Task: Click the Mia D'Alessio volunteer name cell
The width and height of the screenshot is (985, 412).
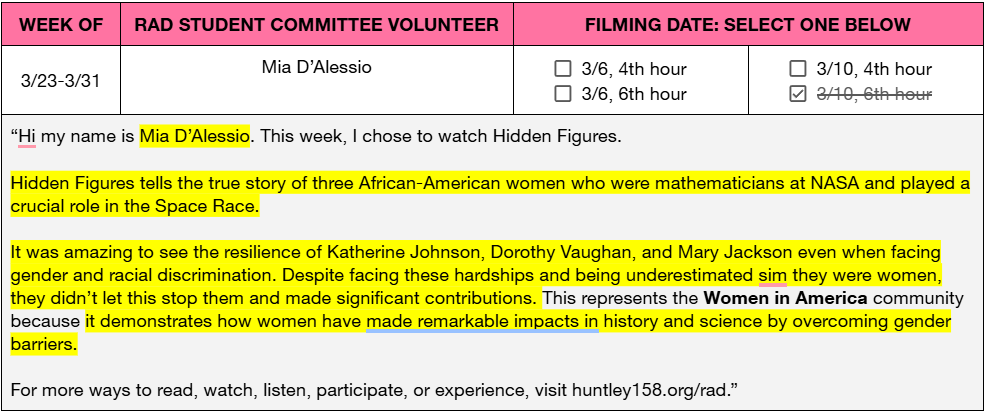Action: click(316, 68)
